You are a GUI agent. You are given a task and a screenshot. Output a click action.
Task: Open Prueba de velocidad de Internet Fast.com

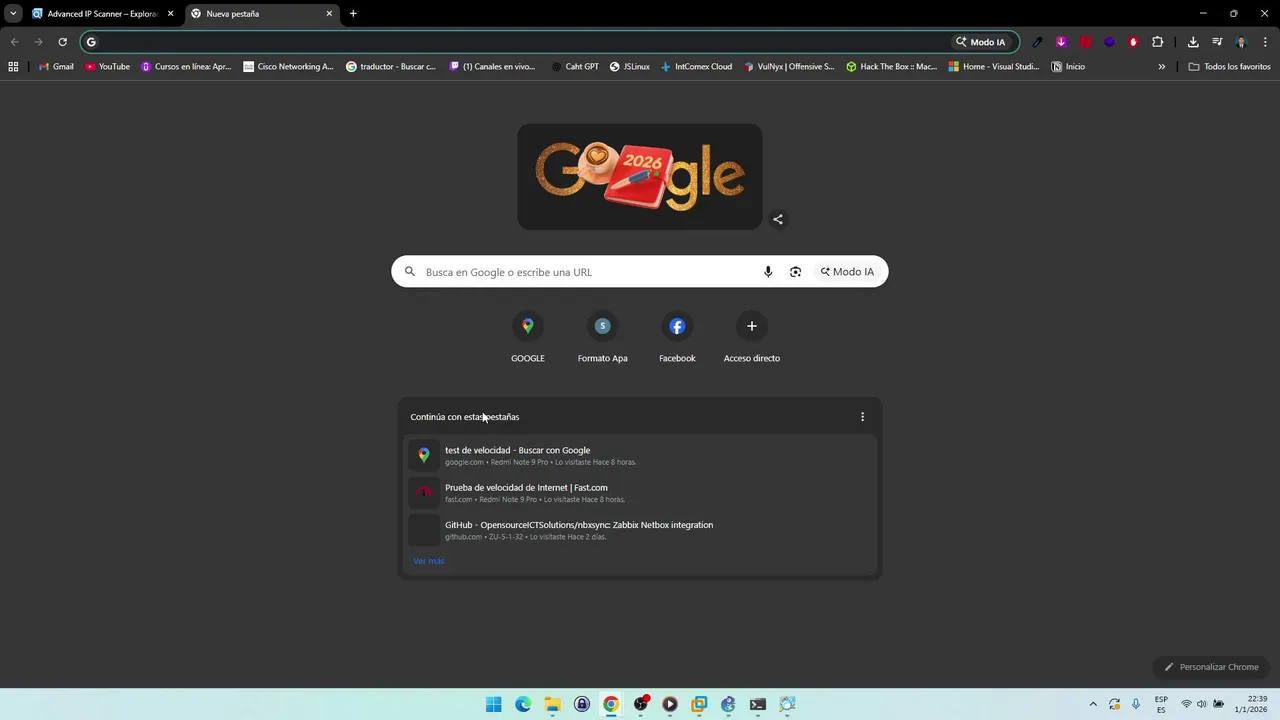640,493
